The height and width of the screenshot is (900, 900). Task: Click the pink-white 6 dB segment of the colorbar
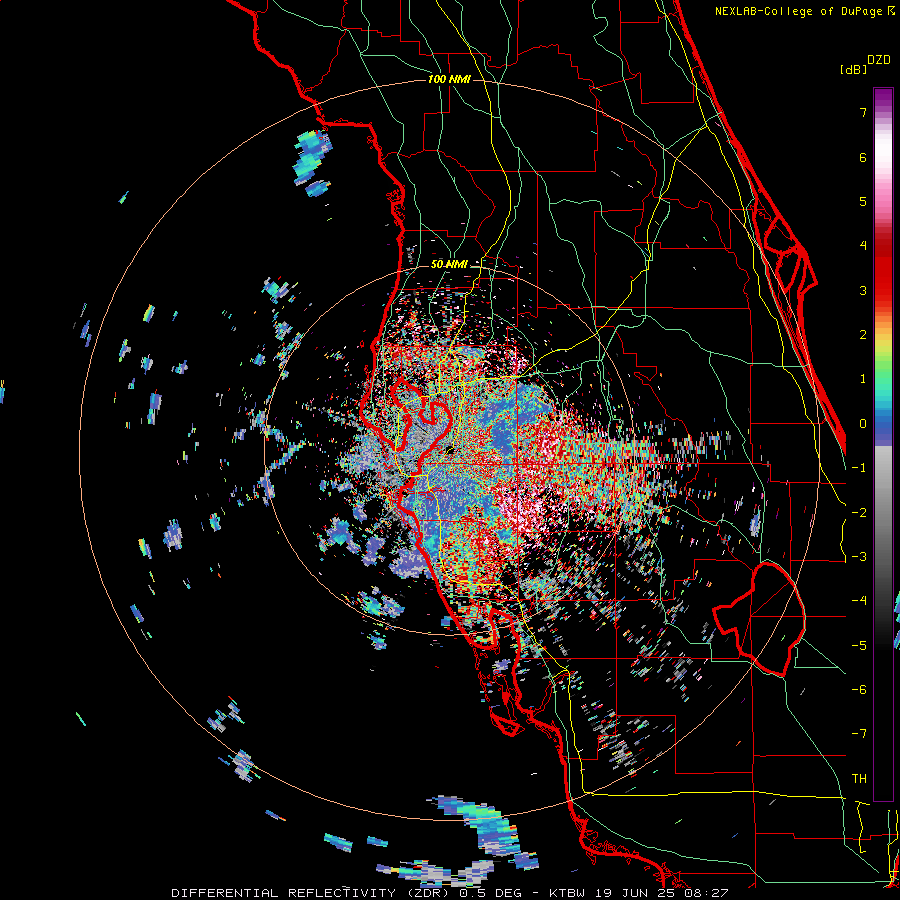click(883, 157)
